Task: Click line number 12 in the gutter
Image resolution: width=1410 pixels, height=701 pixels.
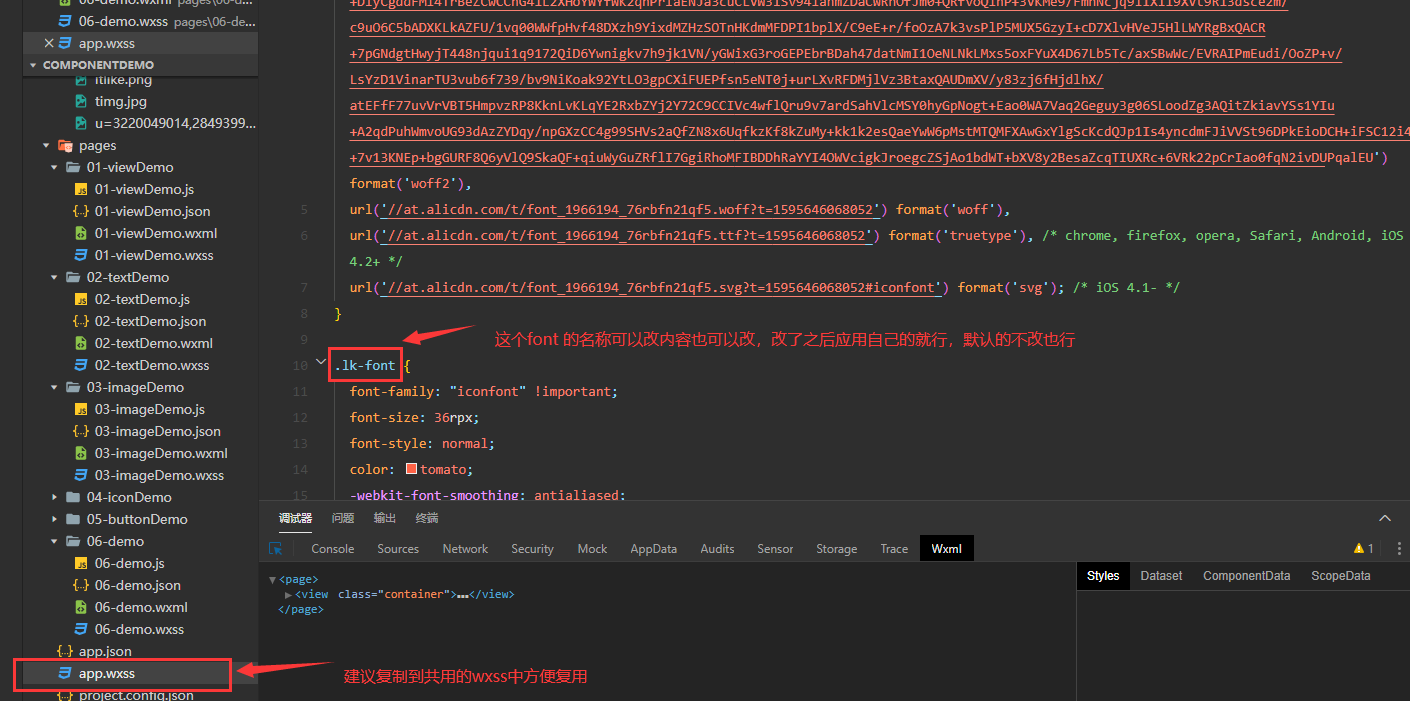Action: pos(300,418)
